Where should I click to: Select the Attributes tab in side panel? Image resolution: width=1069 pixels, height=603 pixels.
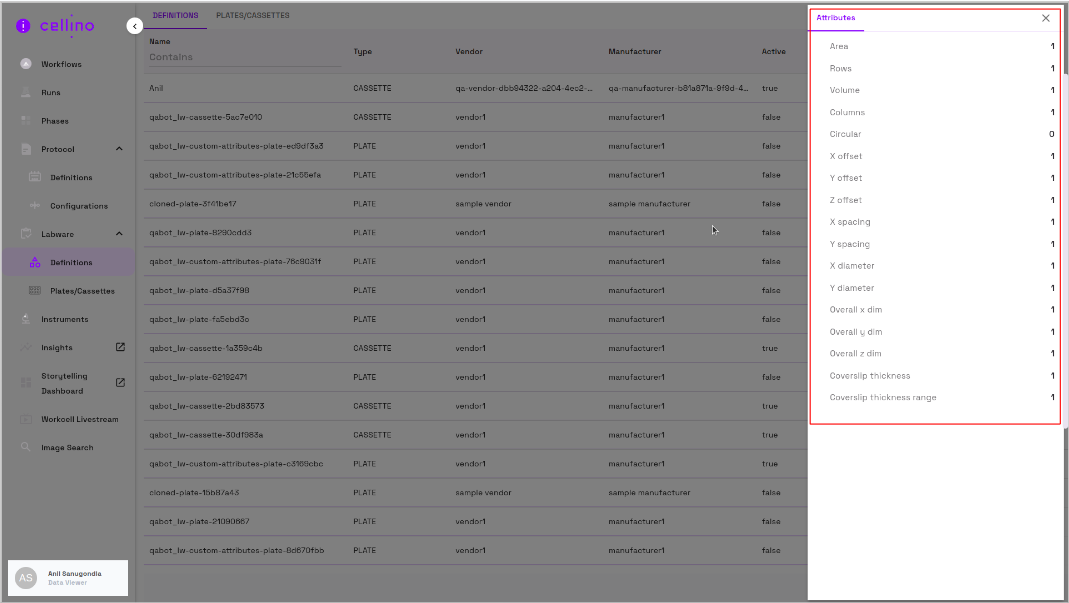click(836, 18)
